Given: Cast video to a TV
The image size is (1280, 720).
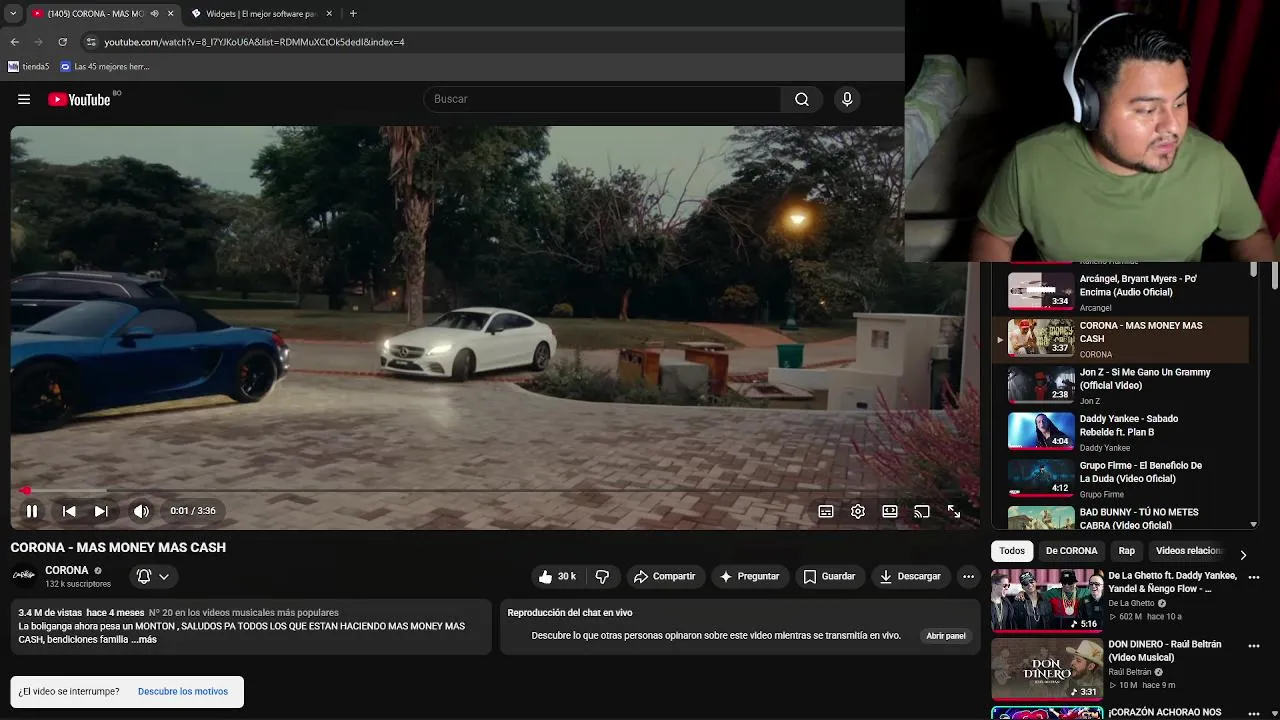Looking at the screenshot, I should [922, 511].
